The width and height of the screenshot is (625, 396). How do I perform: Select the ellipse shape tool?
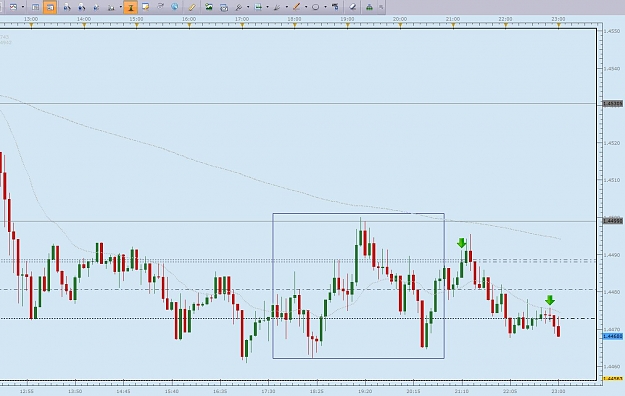pos(316,7)
